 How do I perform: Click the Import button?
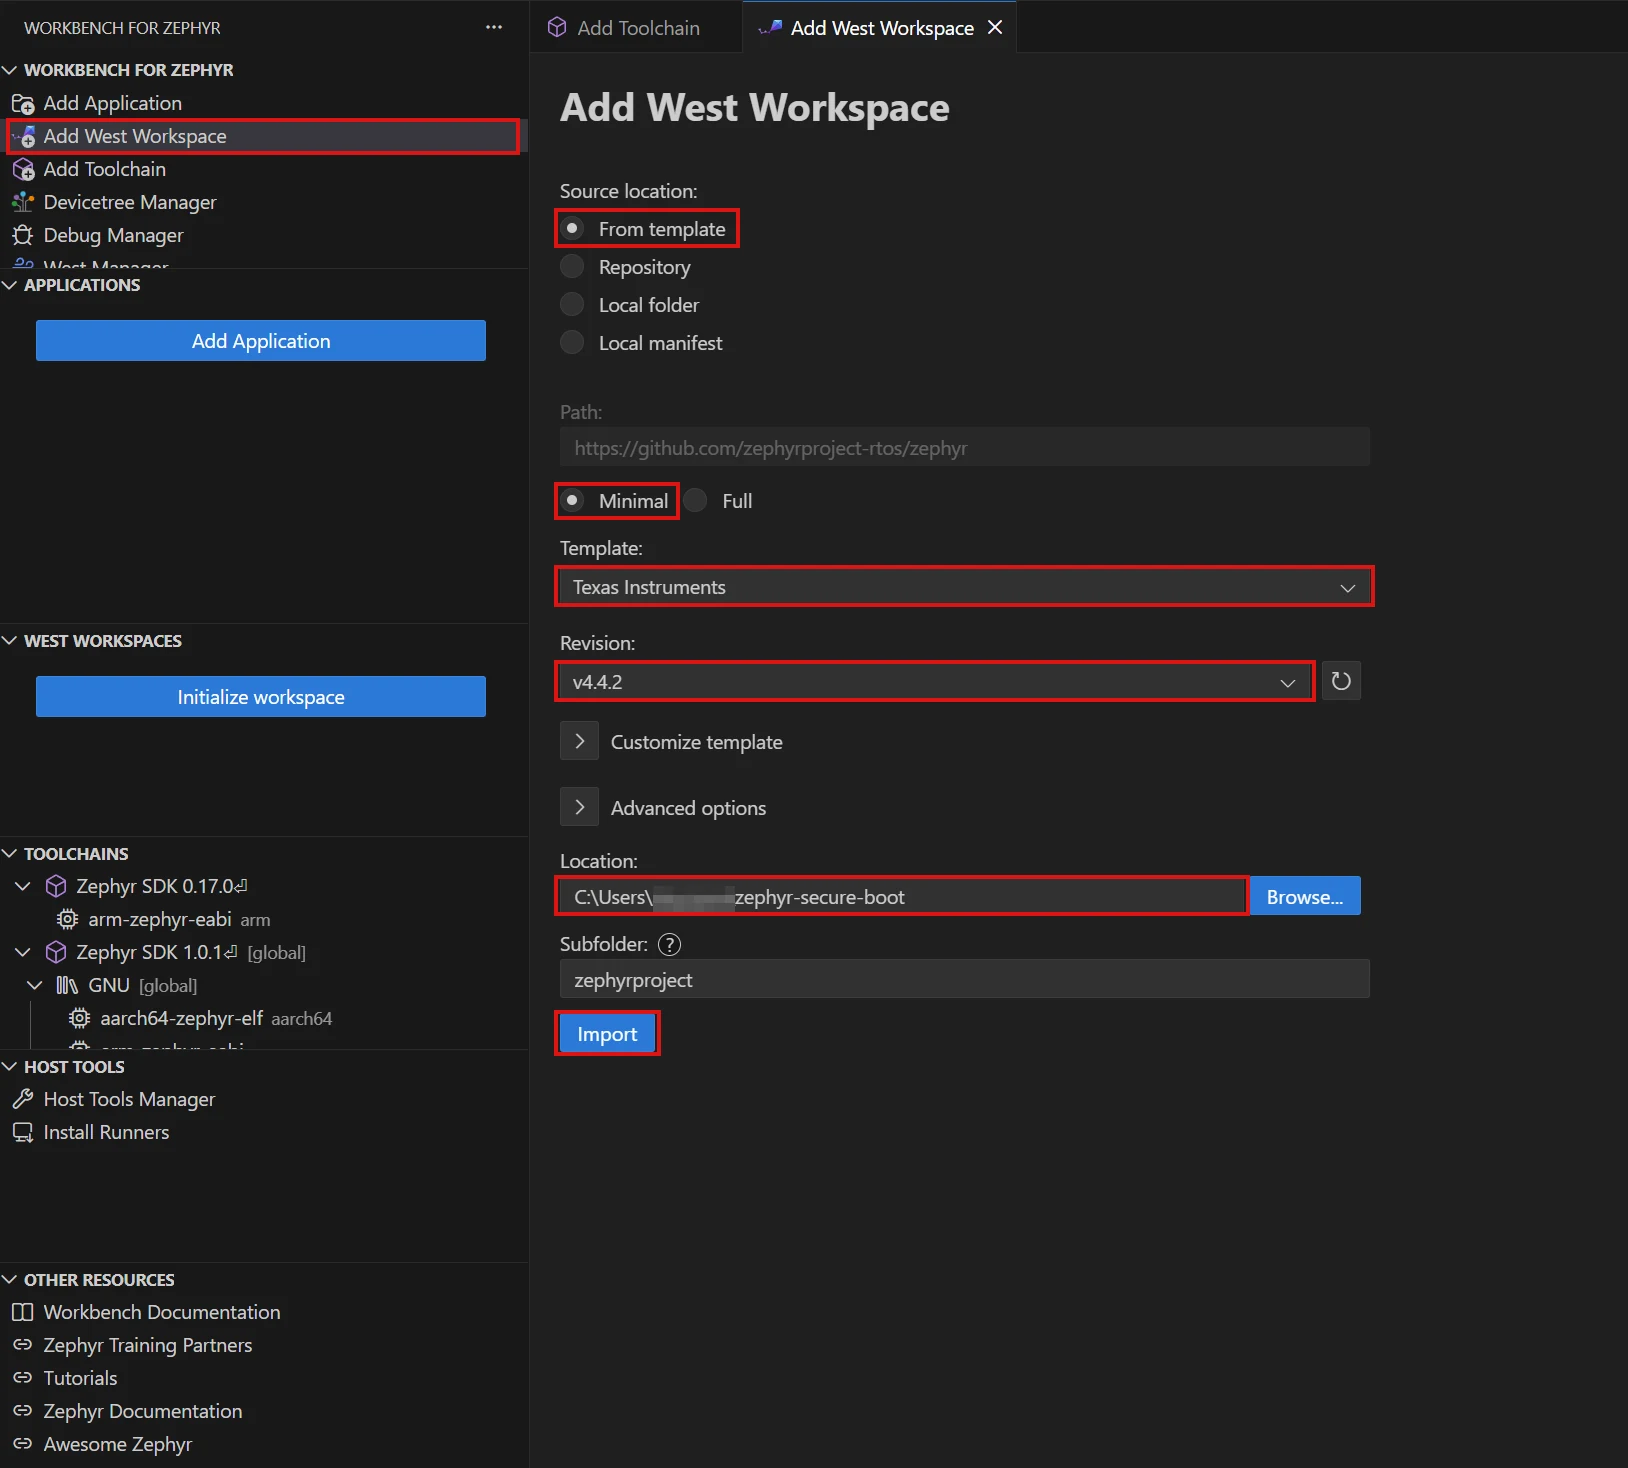pyautogui.click(x=607, y=1034)
